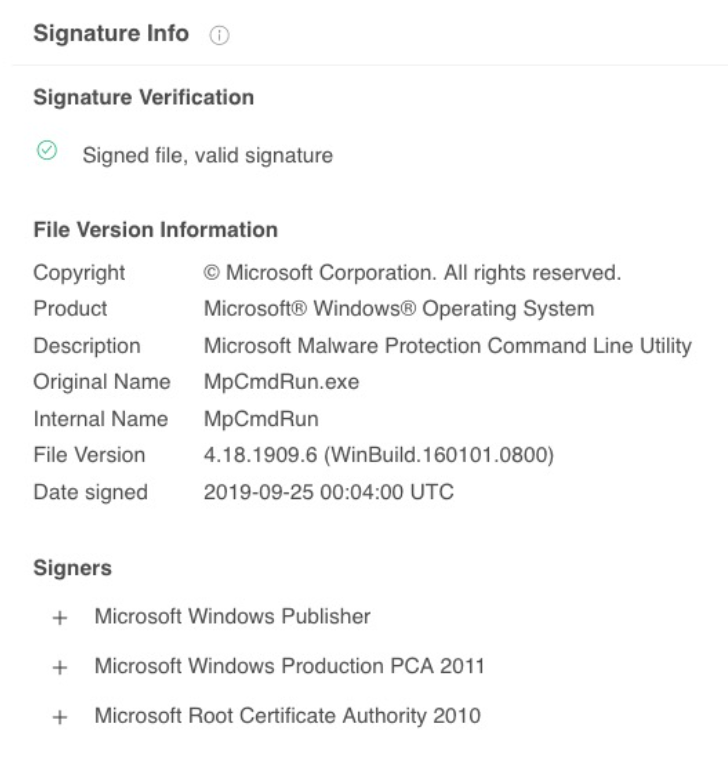
Task: Click the file version 4.18.1909.6 value
Action: [x=379, y=455]
